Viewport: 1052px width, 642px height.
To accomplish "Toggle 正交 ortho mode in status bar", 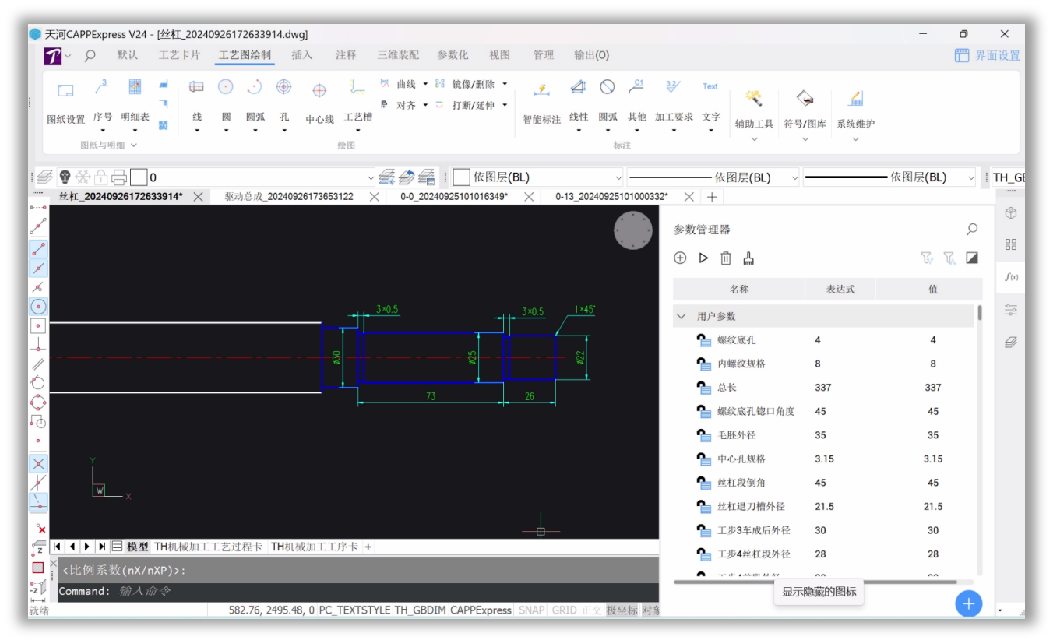I will coord(591,610).
